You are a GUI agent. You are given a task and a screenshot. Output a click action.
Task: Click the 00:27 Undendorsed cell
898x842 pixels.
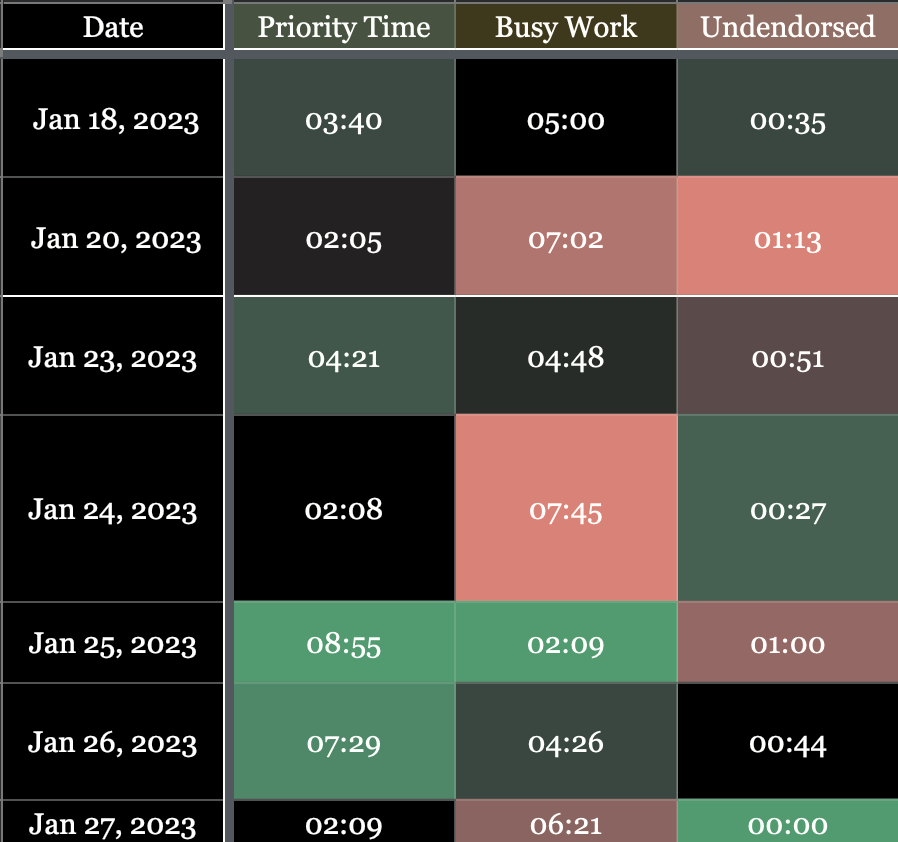tap(788, 510)
